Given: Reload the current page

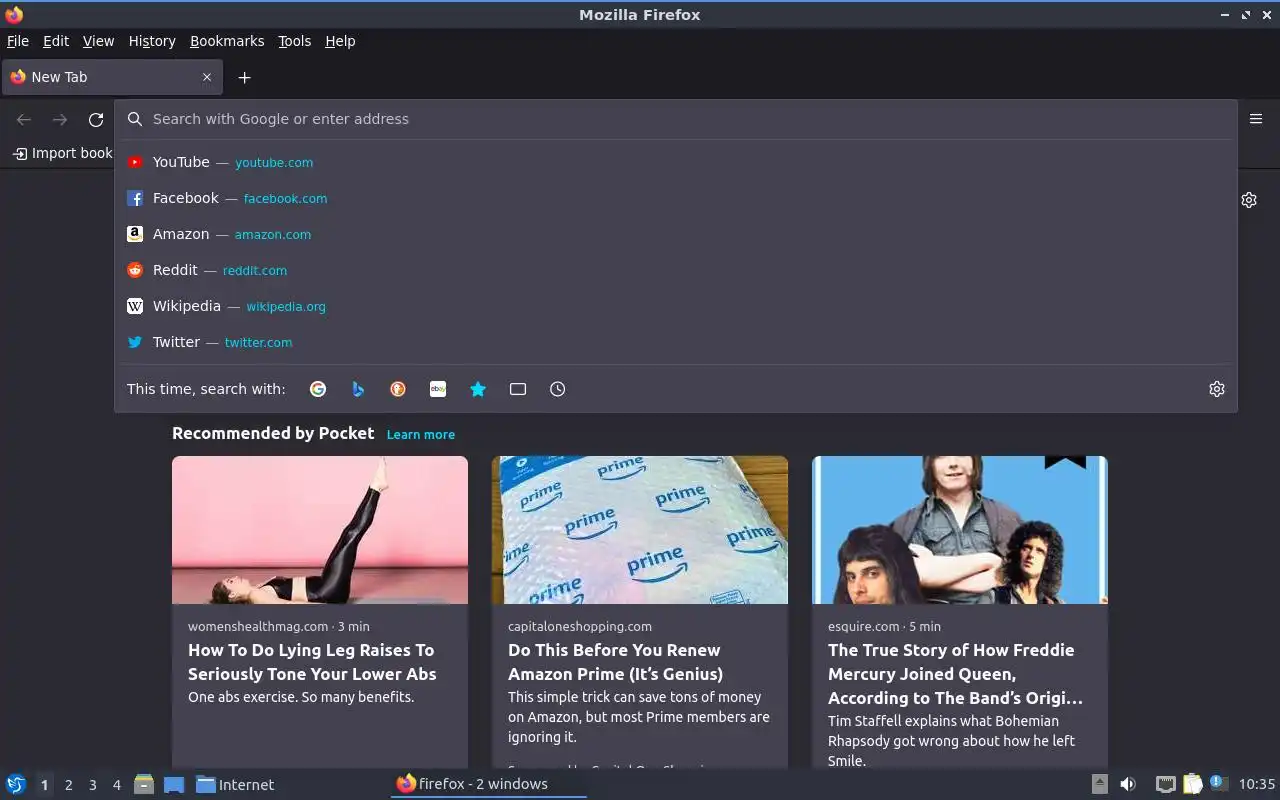Looking at the screenshot, I should coord(96,119).
